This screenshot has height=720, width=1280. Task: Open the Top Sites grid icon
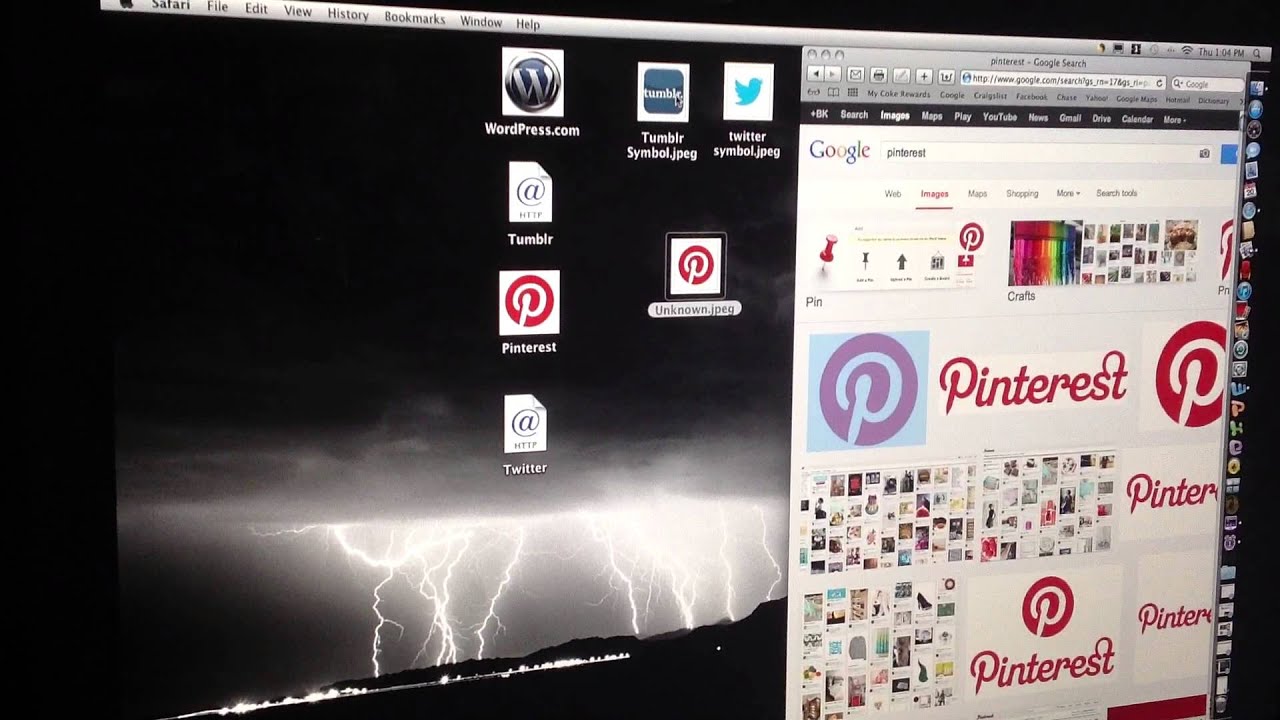click(x=852, y=93)
